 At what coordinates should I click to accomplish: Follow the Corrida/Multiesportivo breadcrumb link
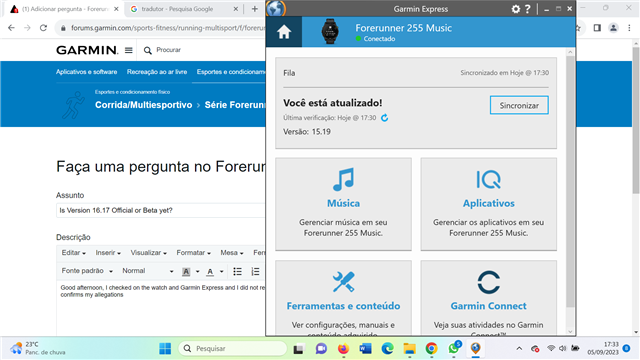(x=144, y=105)
